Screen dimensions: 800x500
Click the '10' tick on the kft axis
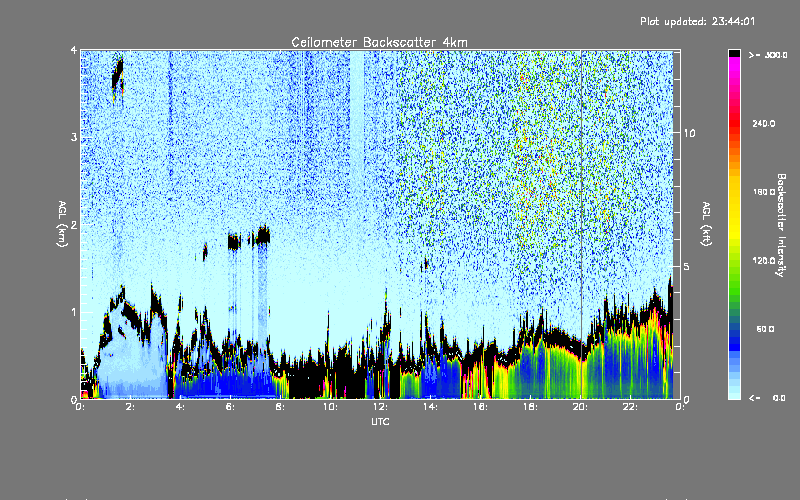click(x=689, y=133)
